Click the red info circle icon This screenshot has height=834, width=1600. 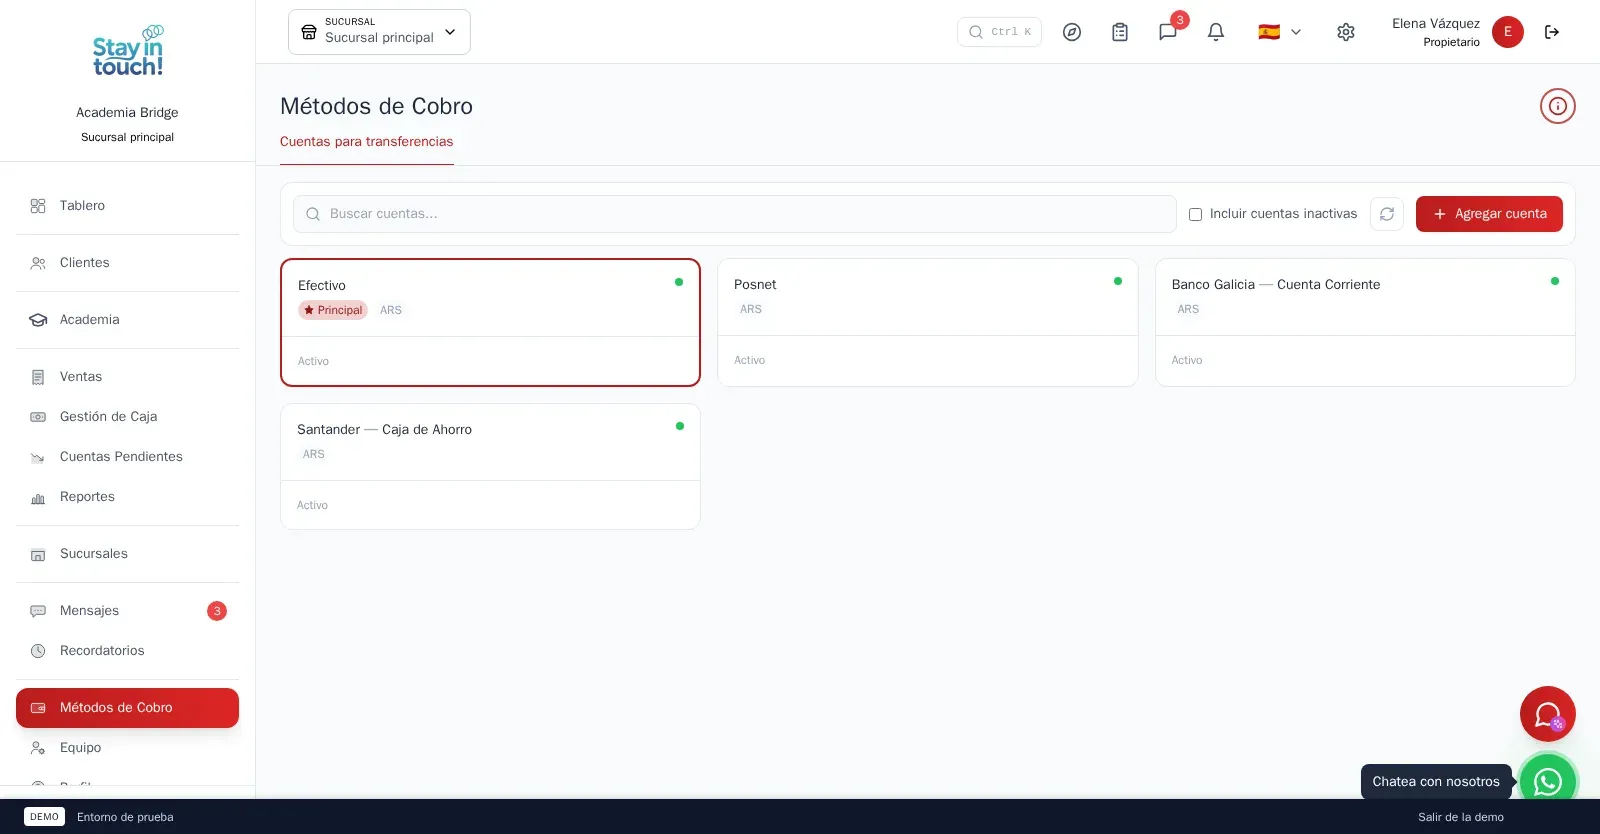(1558, 106)
